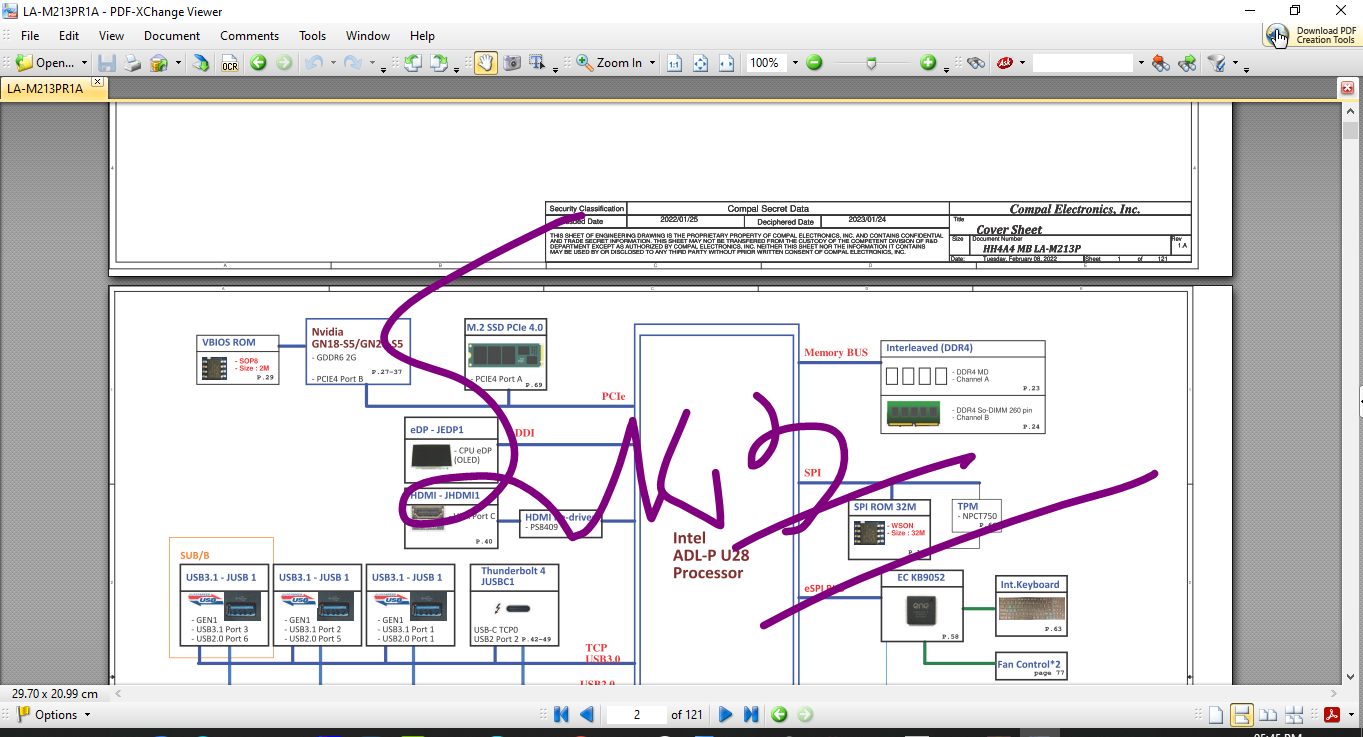Viewport: 1363px width, 737px height.
Task: Go to the next page
Action: click(726, 714)
